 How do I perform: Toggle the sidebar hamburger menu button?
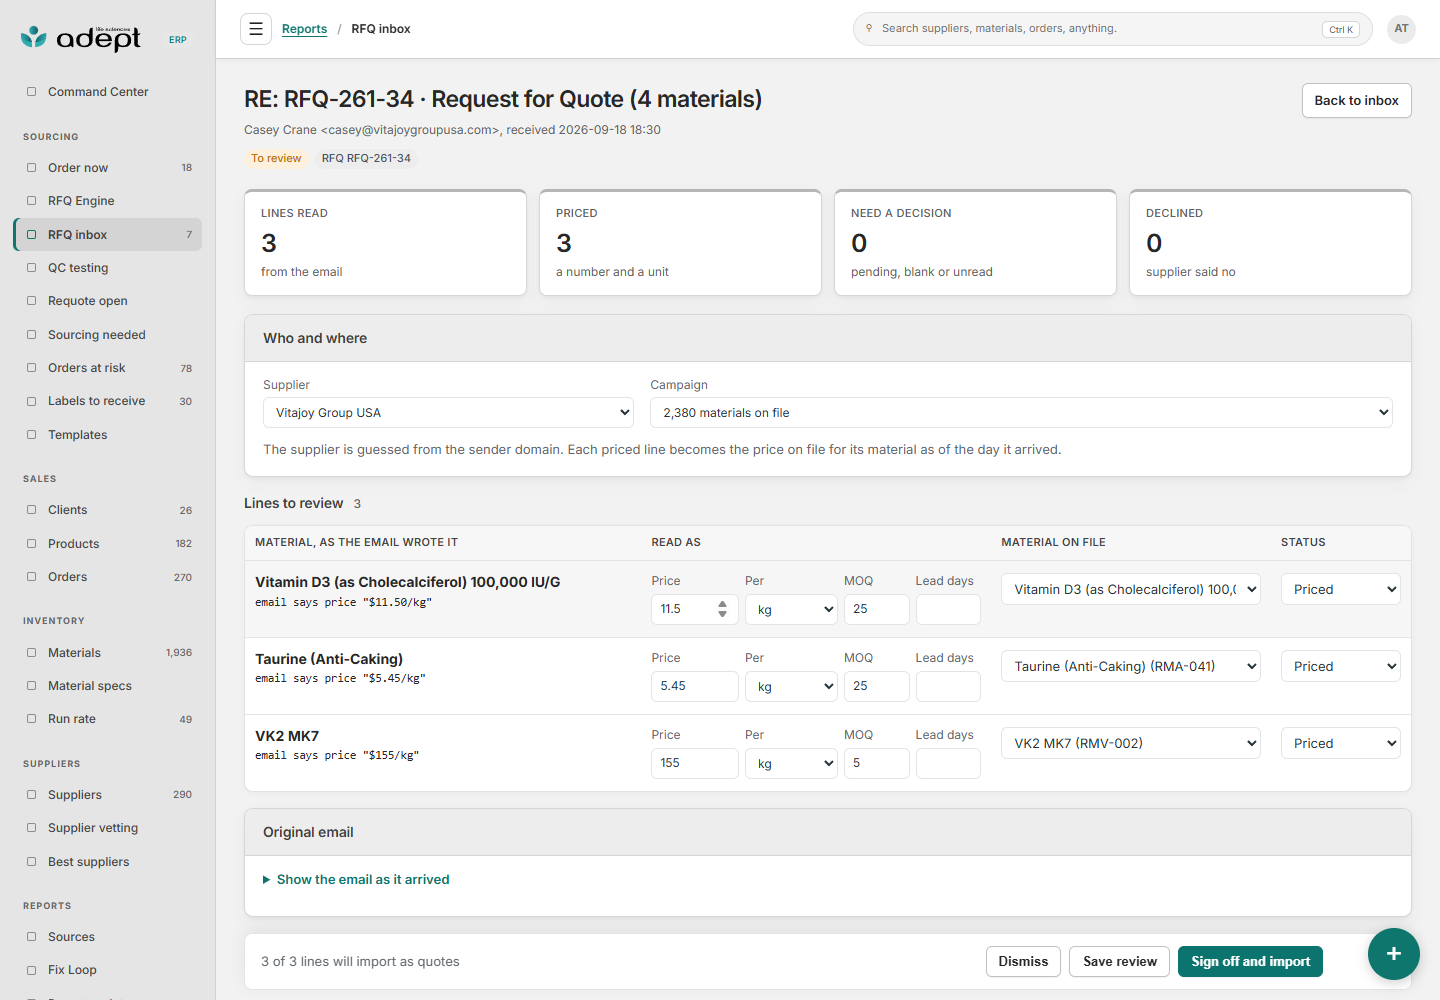click(x=256, y=29)
